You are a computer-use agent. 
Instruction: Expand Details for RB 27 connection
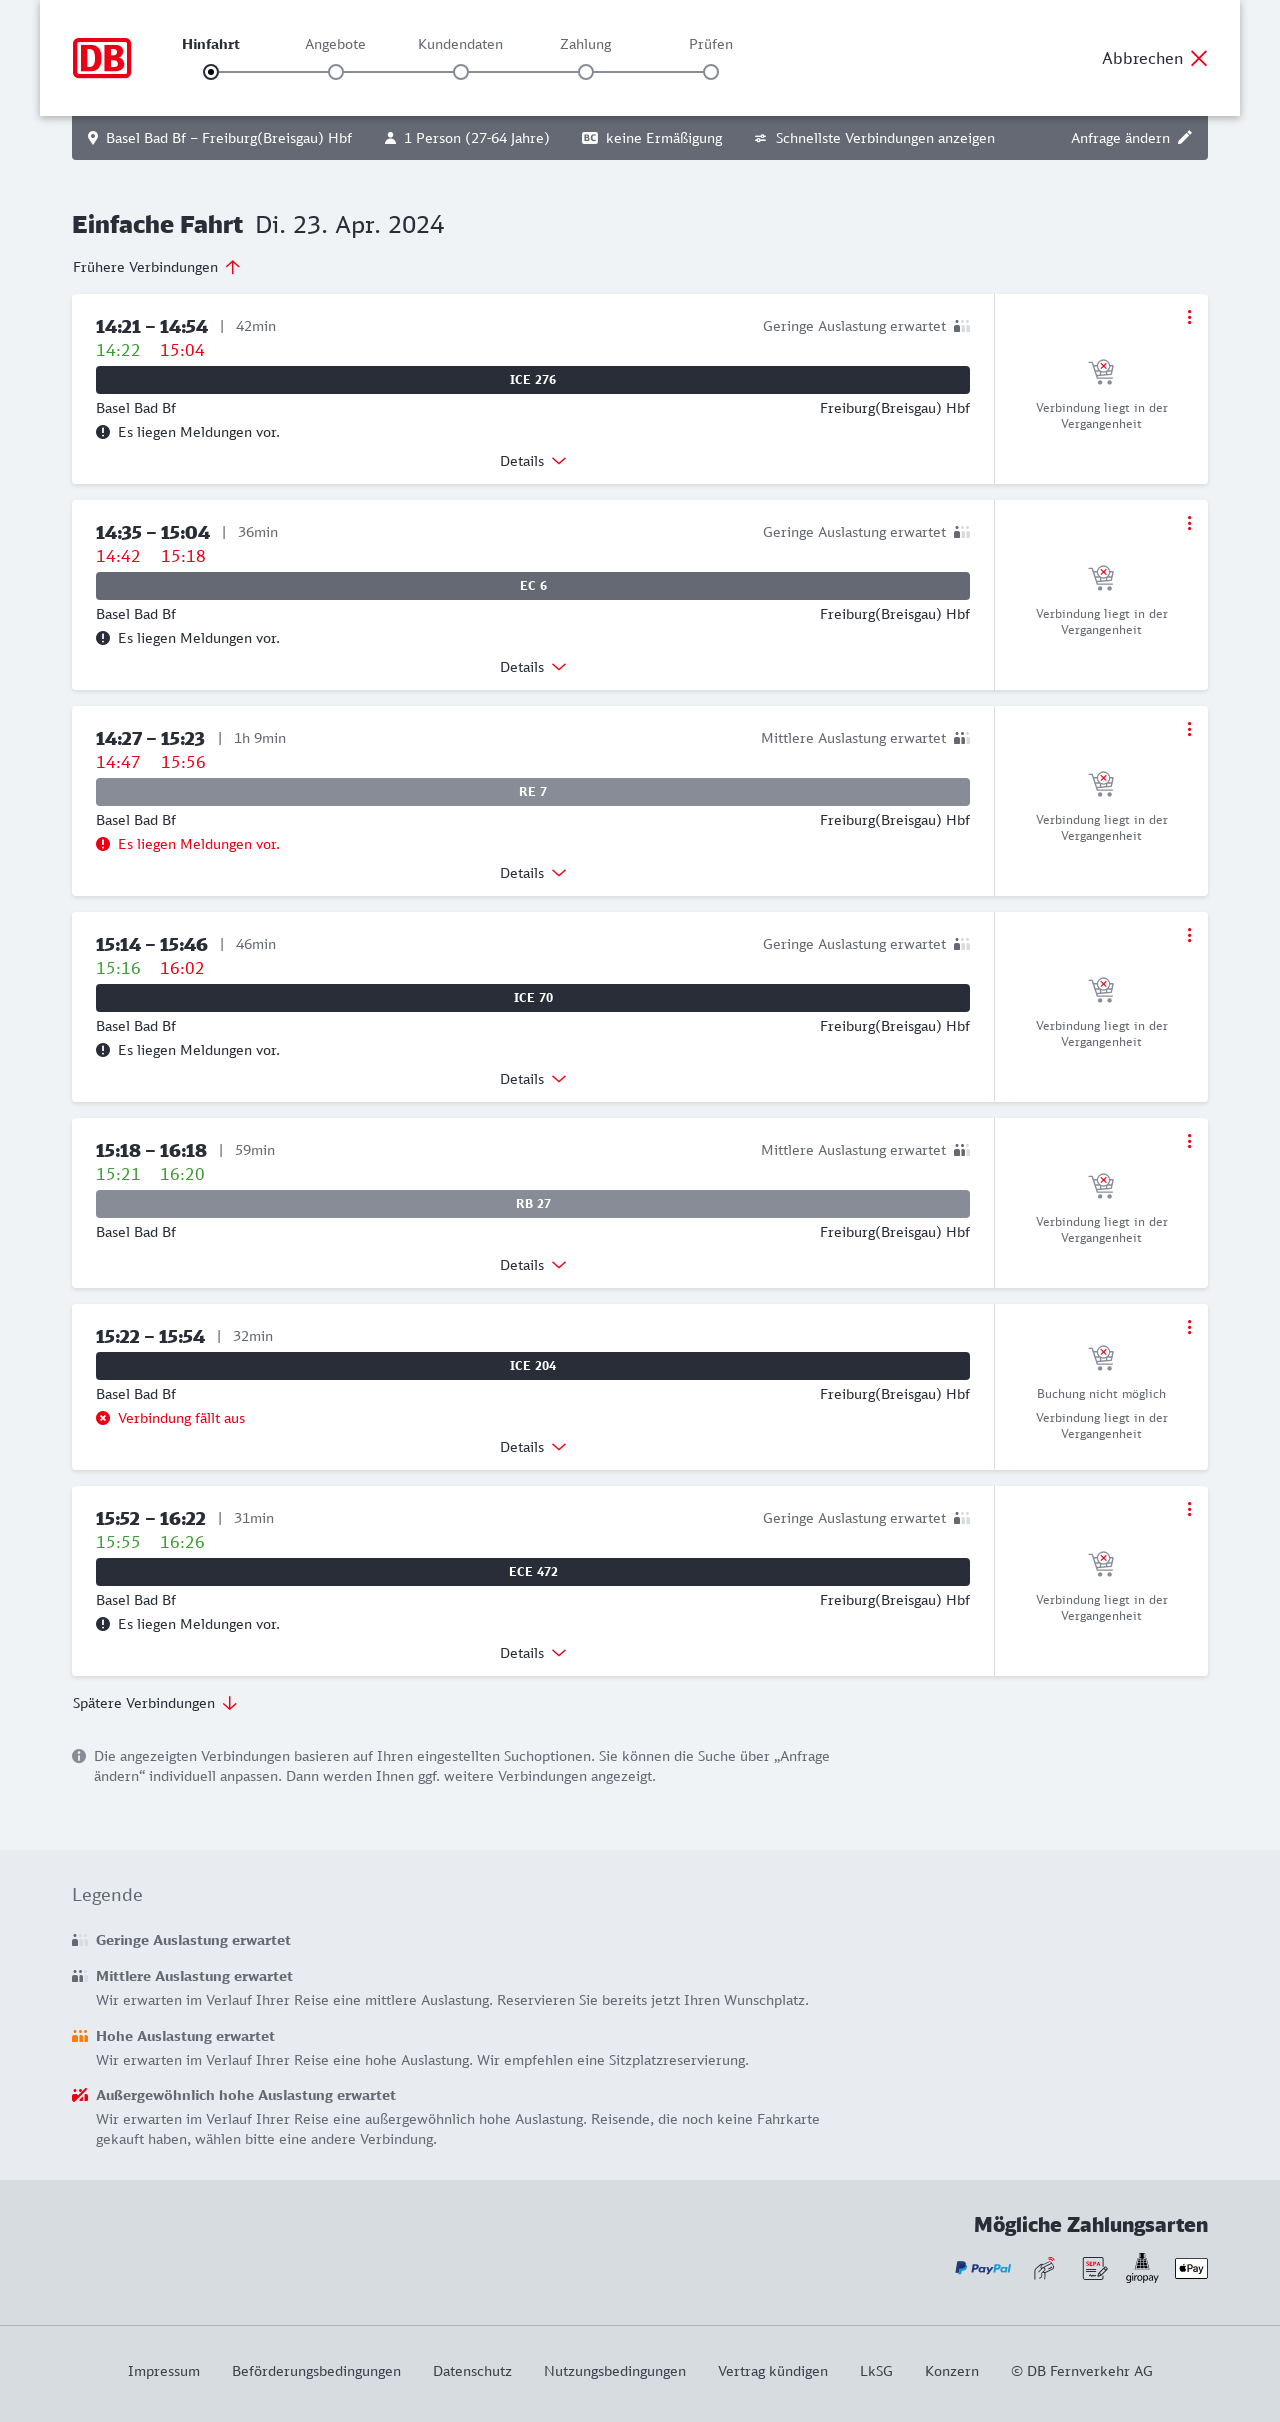533,1265
